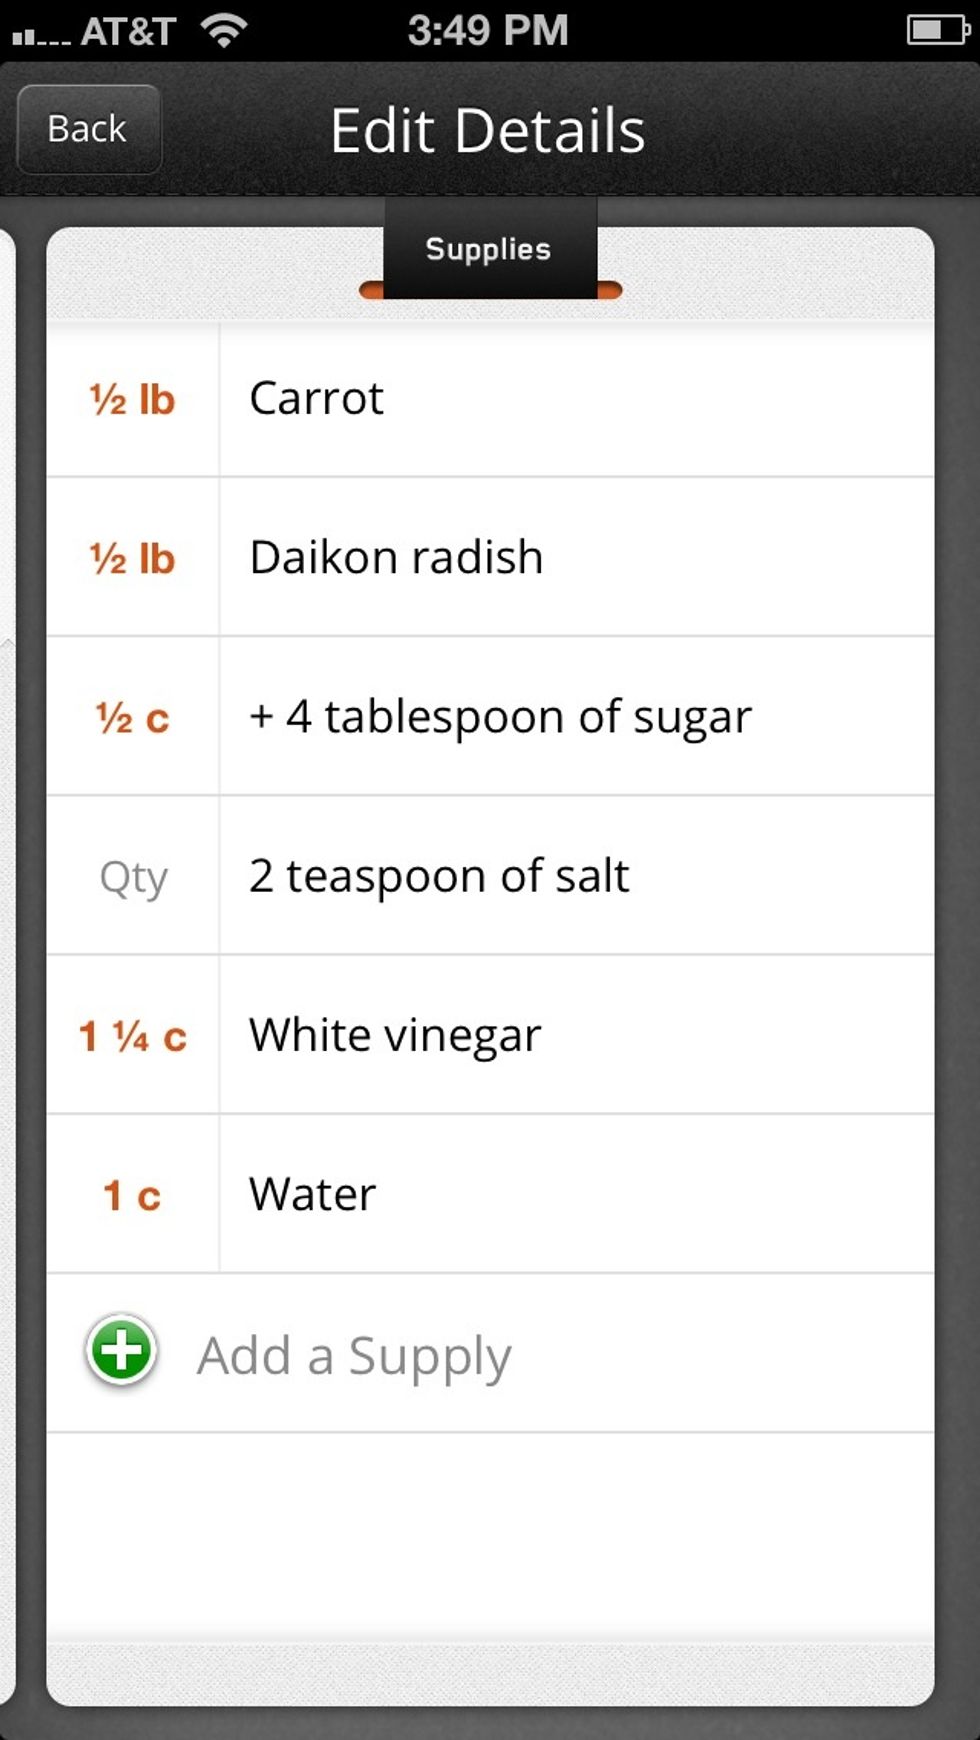Set the empty Qty for salt
The image size is (980, 1740).
[133, 877]
